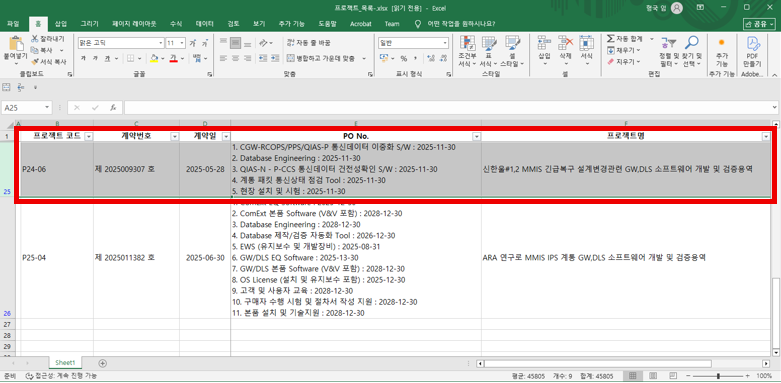Click the Accounting Number Format currency icon
The height and width of the screenshot is (383, 781).
(x=385, y=59)
